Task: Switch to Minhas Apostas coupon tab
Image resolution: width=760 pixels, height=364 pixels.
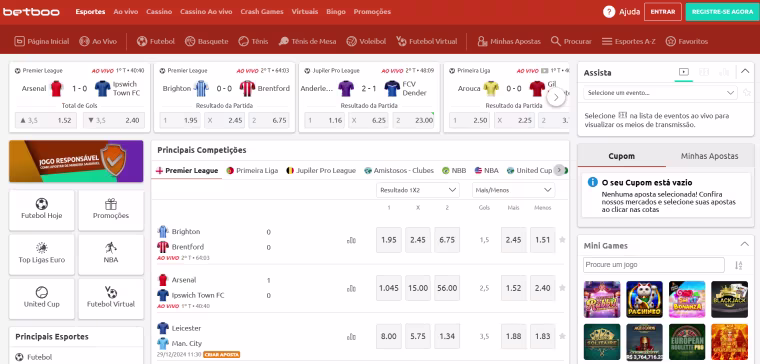Action: (x=709, y=156)
